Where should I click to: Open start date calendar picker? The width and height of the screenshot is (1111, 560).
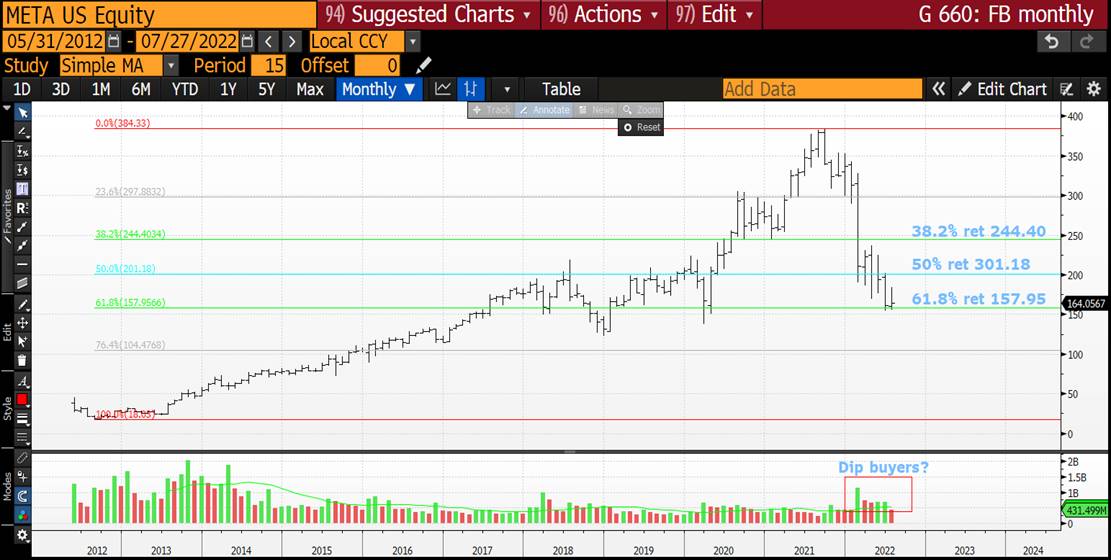pos(115,41)
